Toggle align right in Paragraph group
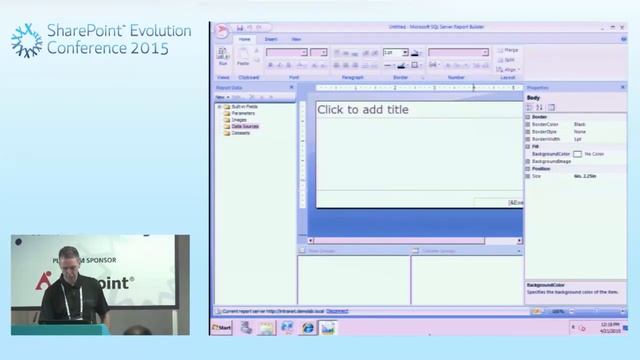 pyautogui.click(x=356, y=65)
